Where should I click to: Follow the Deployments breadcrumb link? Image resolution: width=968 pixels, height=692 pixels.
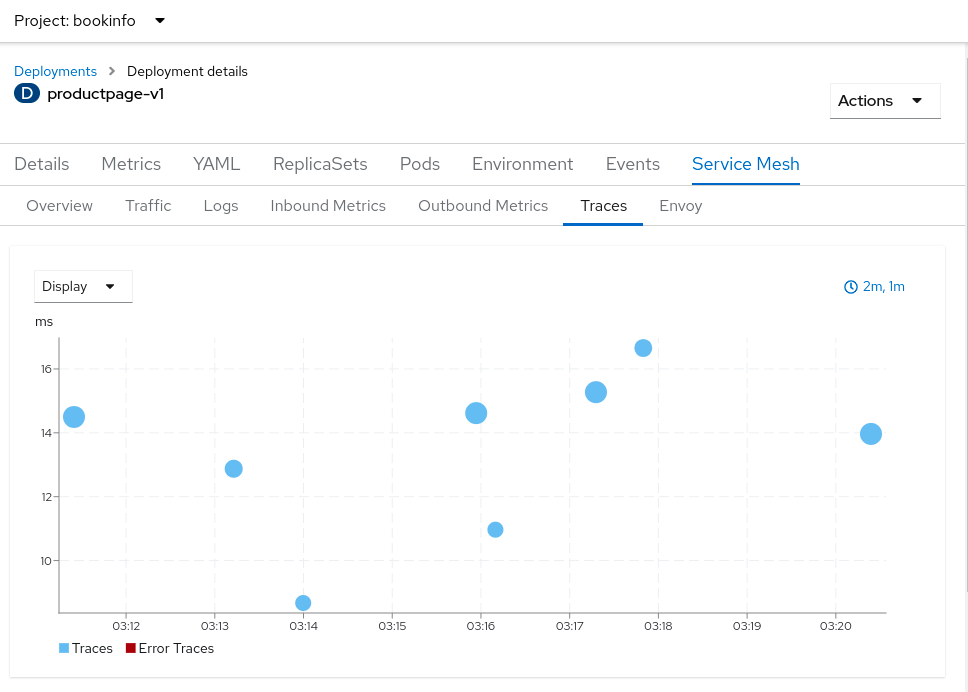click(x=55, y=72)
